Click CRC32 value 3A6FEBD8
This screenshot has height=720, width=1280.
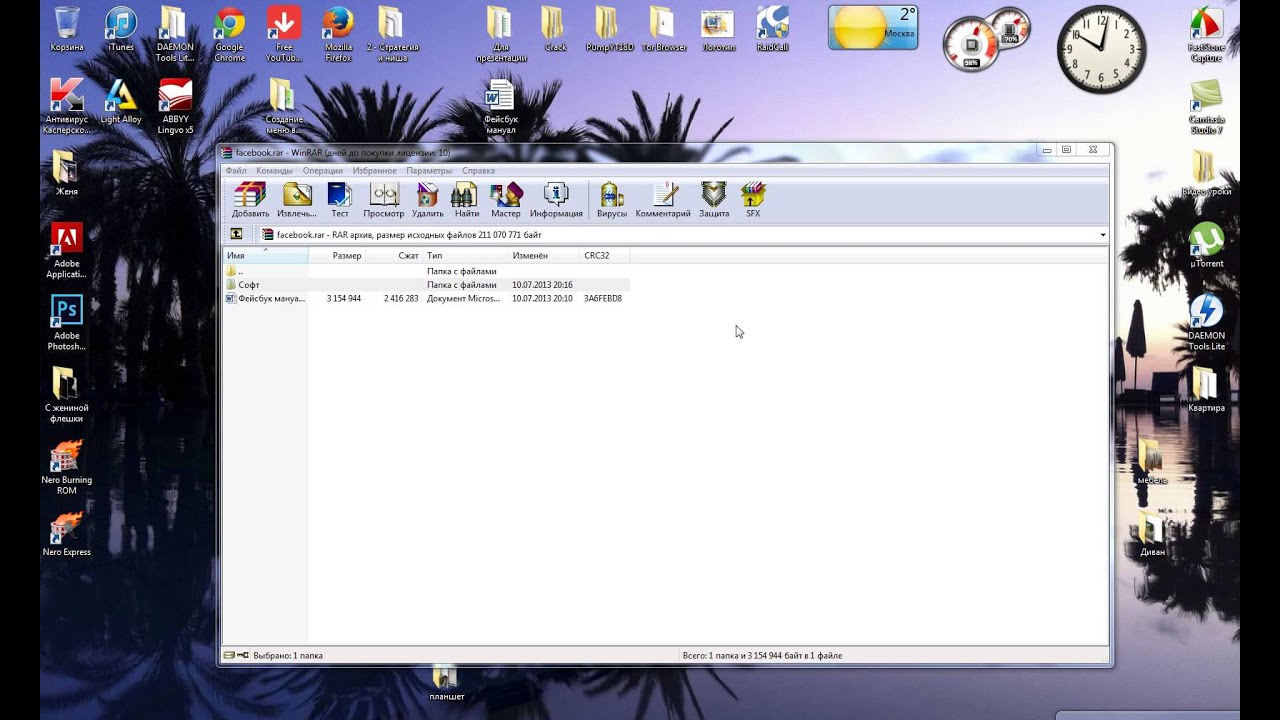pyautogui.click(x=603, y=298)
